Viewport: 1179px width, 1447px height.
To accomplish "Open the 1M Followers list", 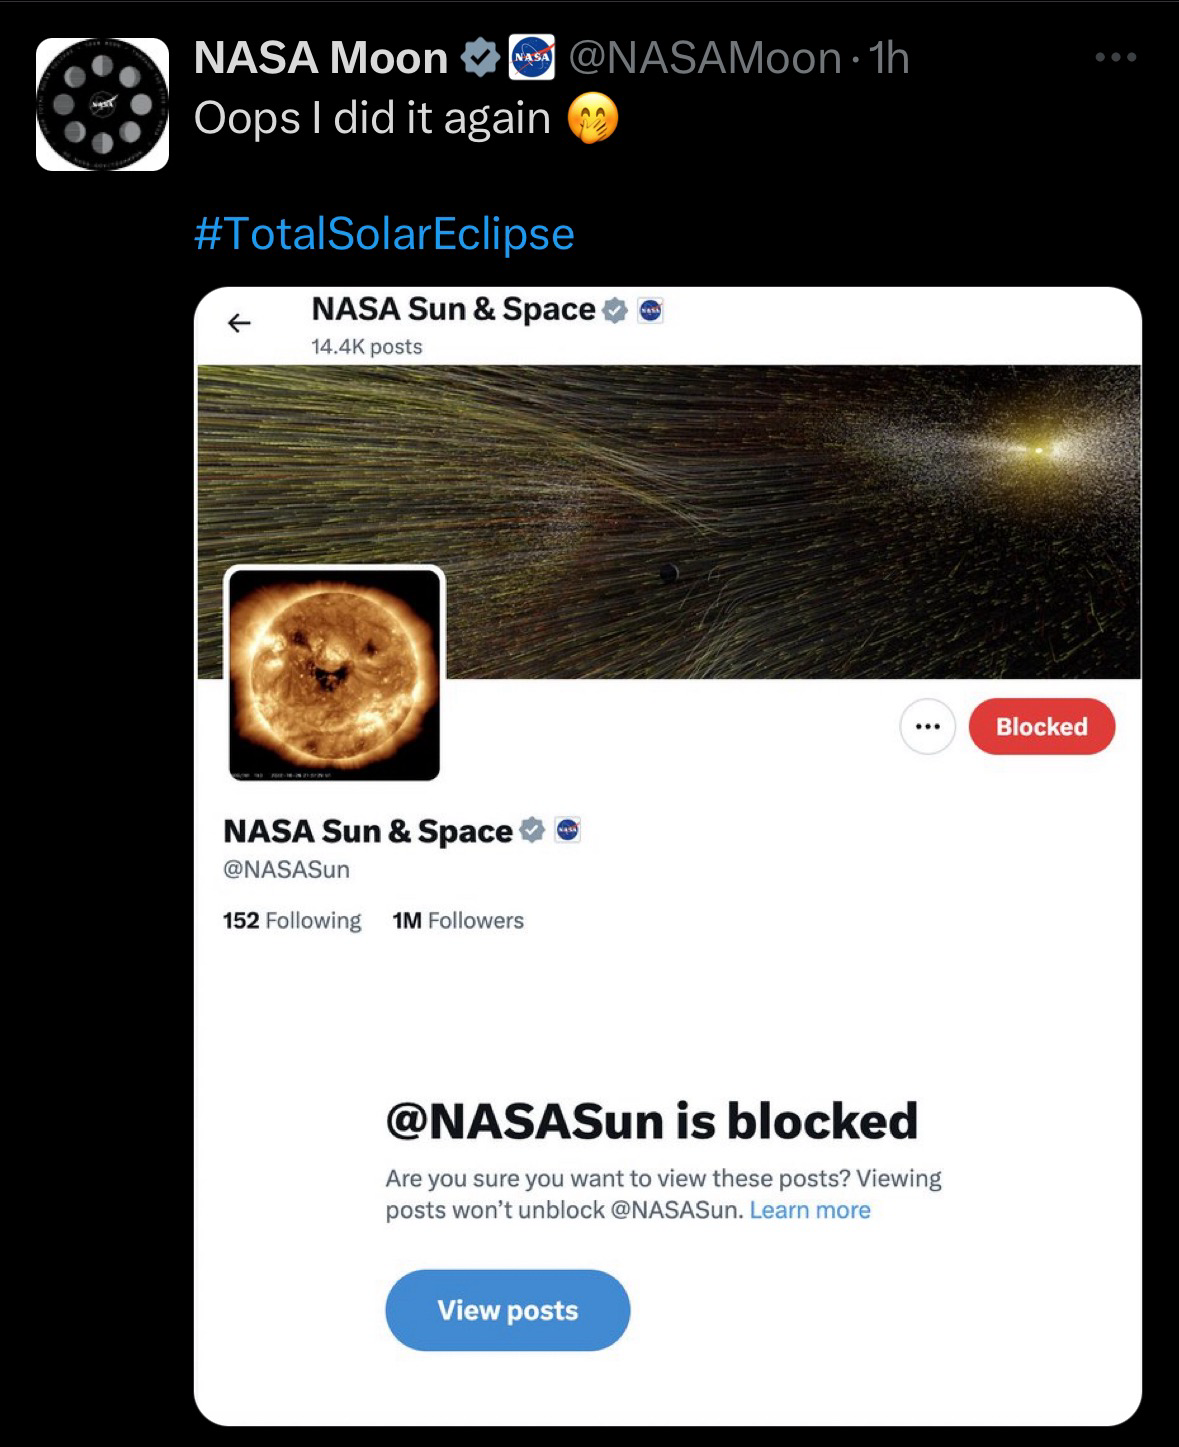I will [458, 920].
